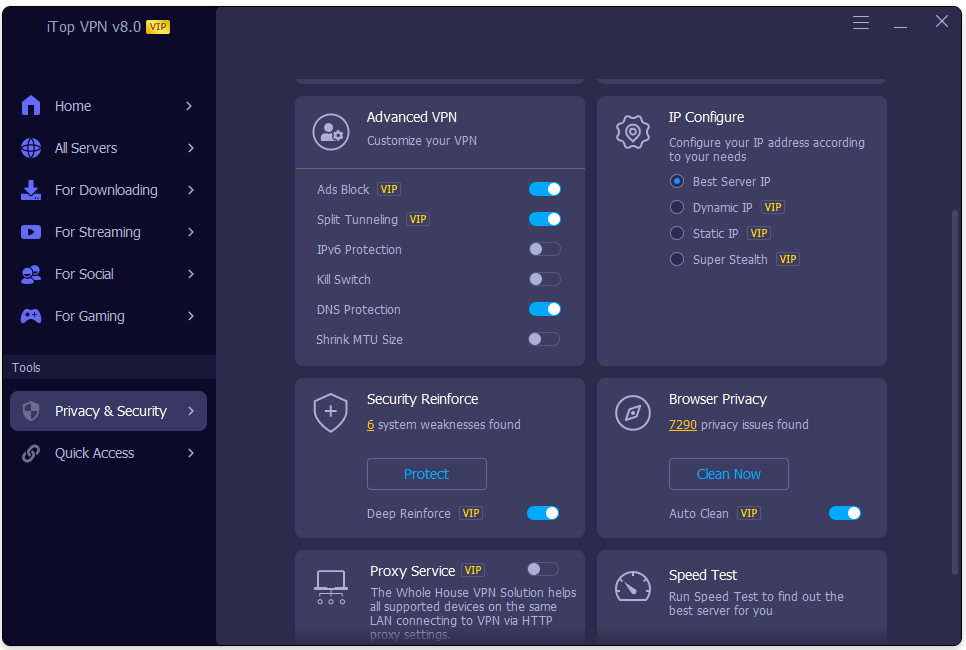Click VIP badge beside Super Stealth
966x650 pixels.
click(787, 259)
